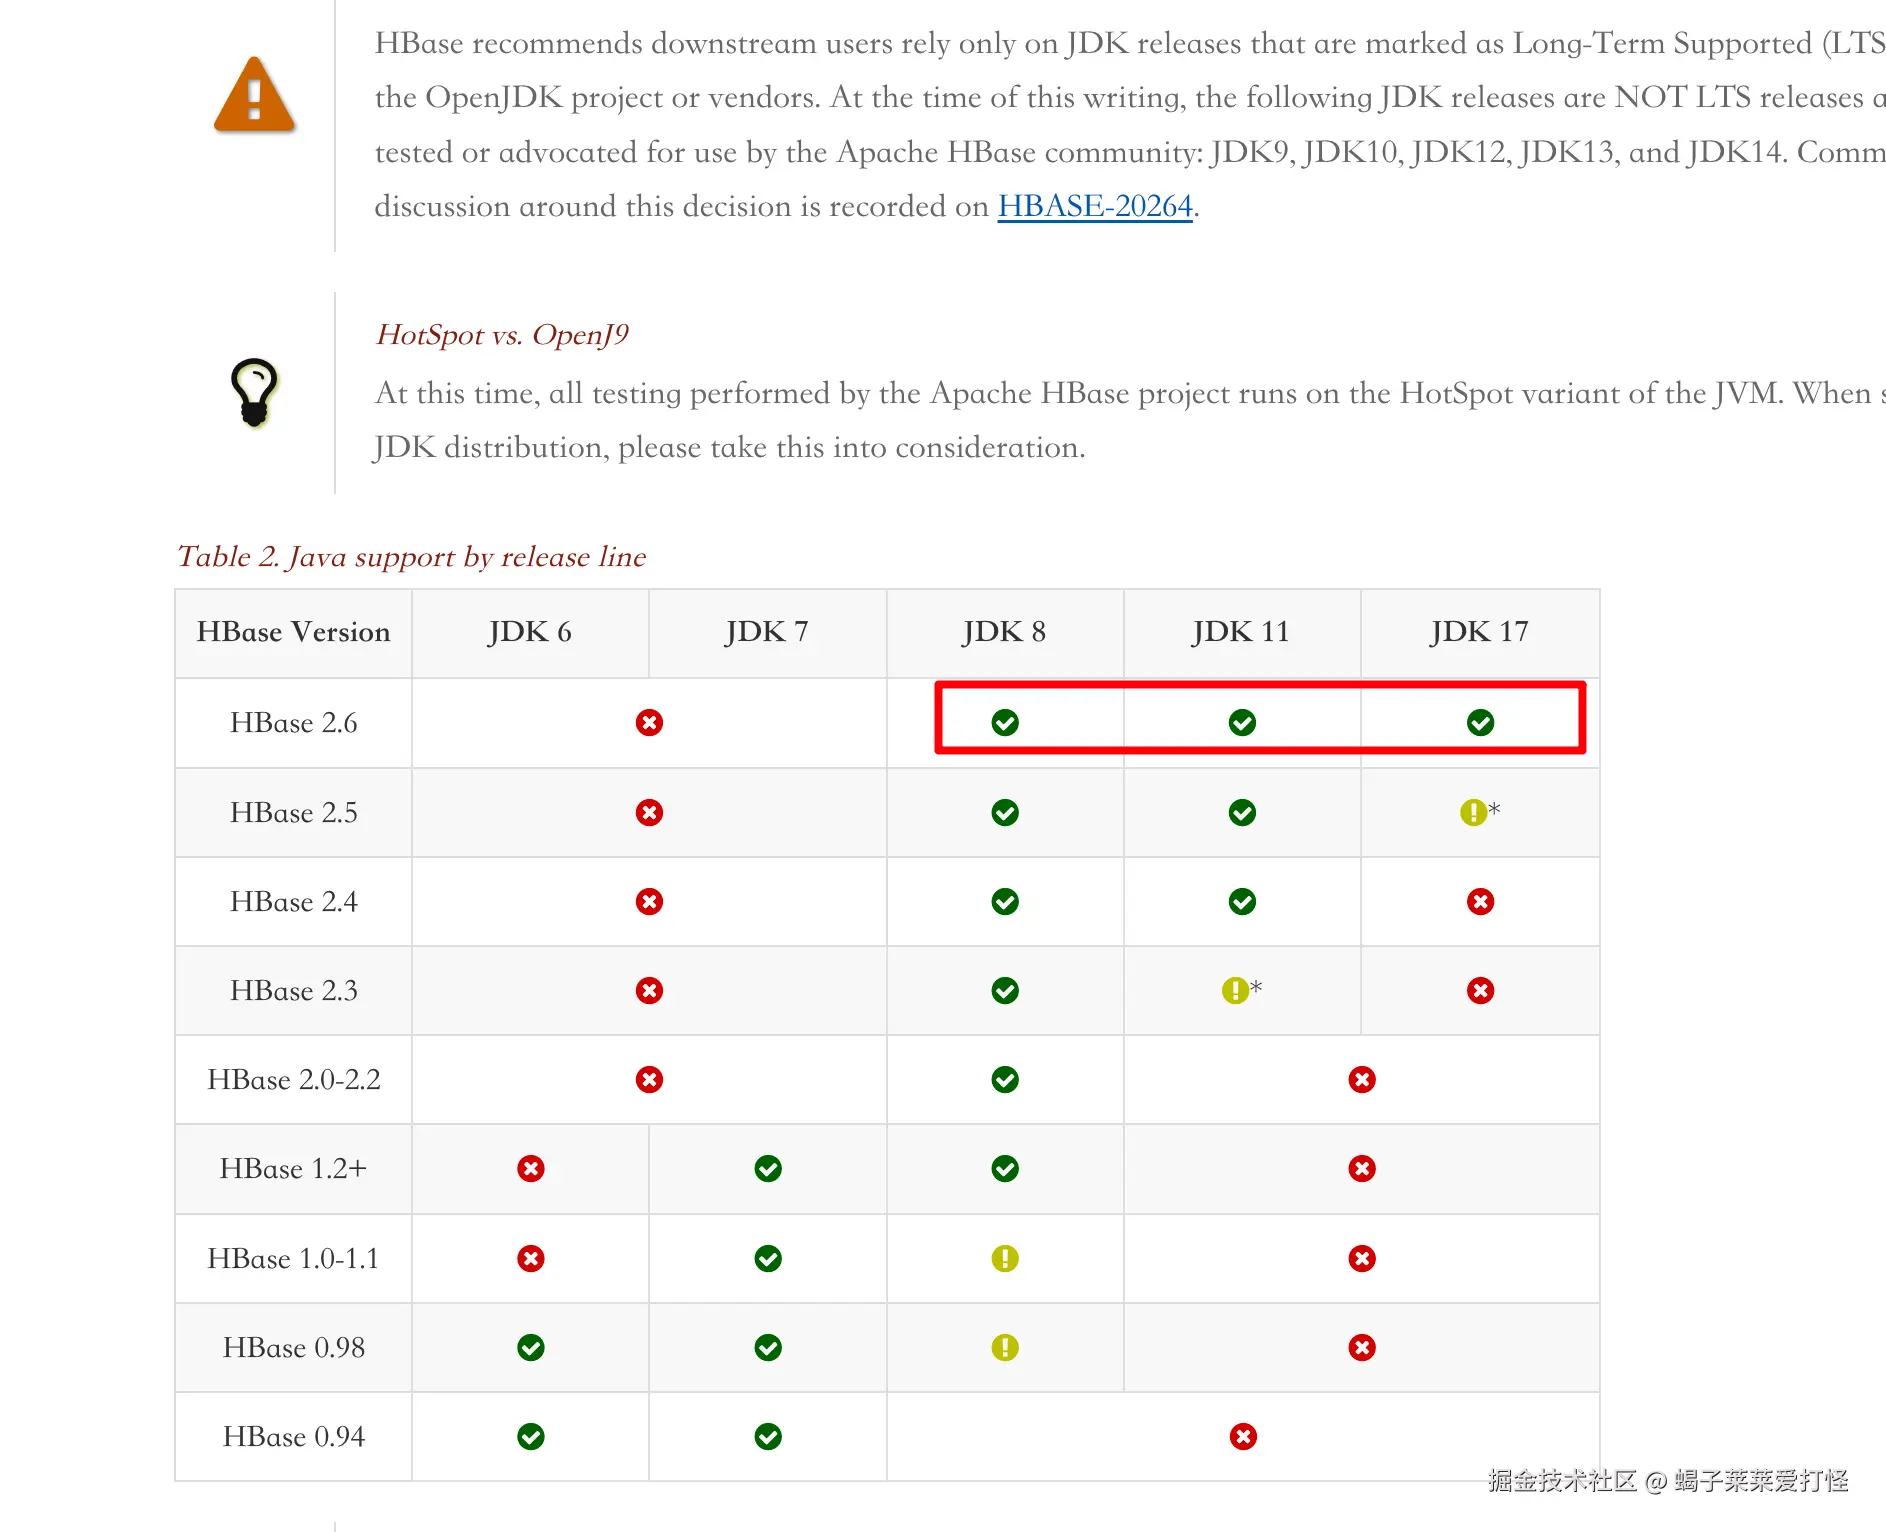Viewport: 1886px width, 1532px height.
Task: Click HBase 2.4 JDK 17 red cross
Action: [1480, 901]
